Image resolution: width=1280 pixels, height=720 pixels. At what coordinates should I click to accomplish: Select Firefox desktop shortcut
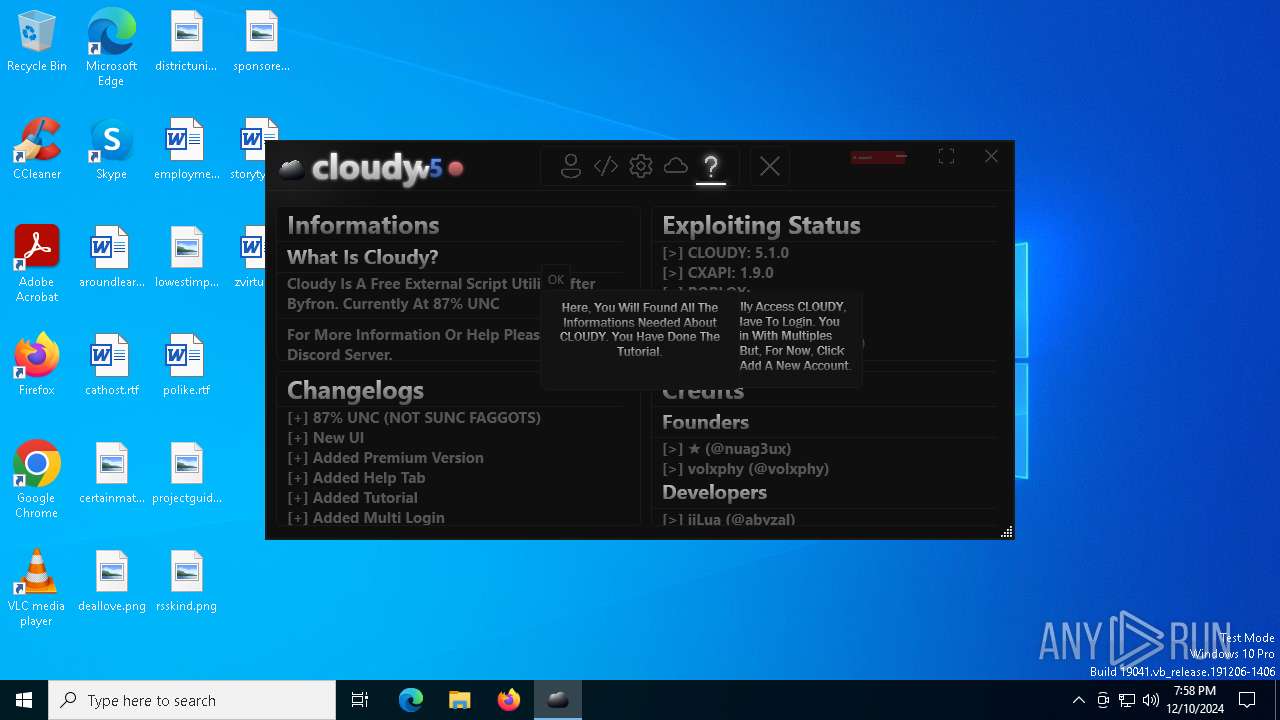pos(37,365)
